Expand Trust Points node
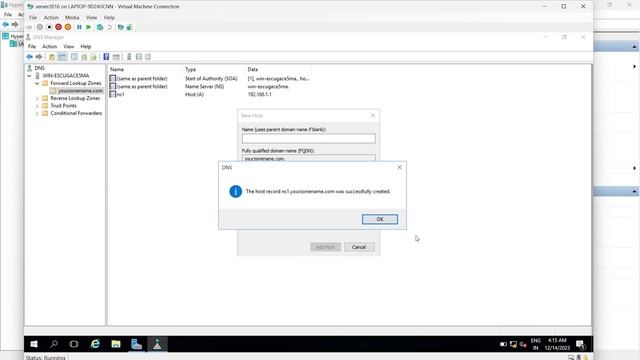The width and height of the screenshot is (640, 360). coord(37,106)
